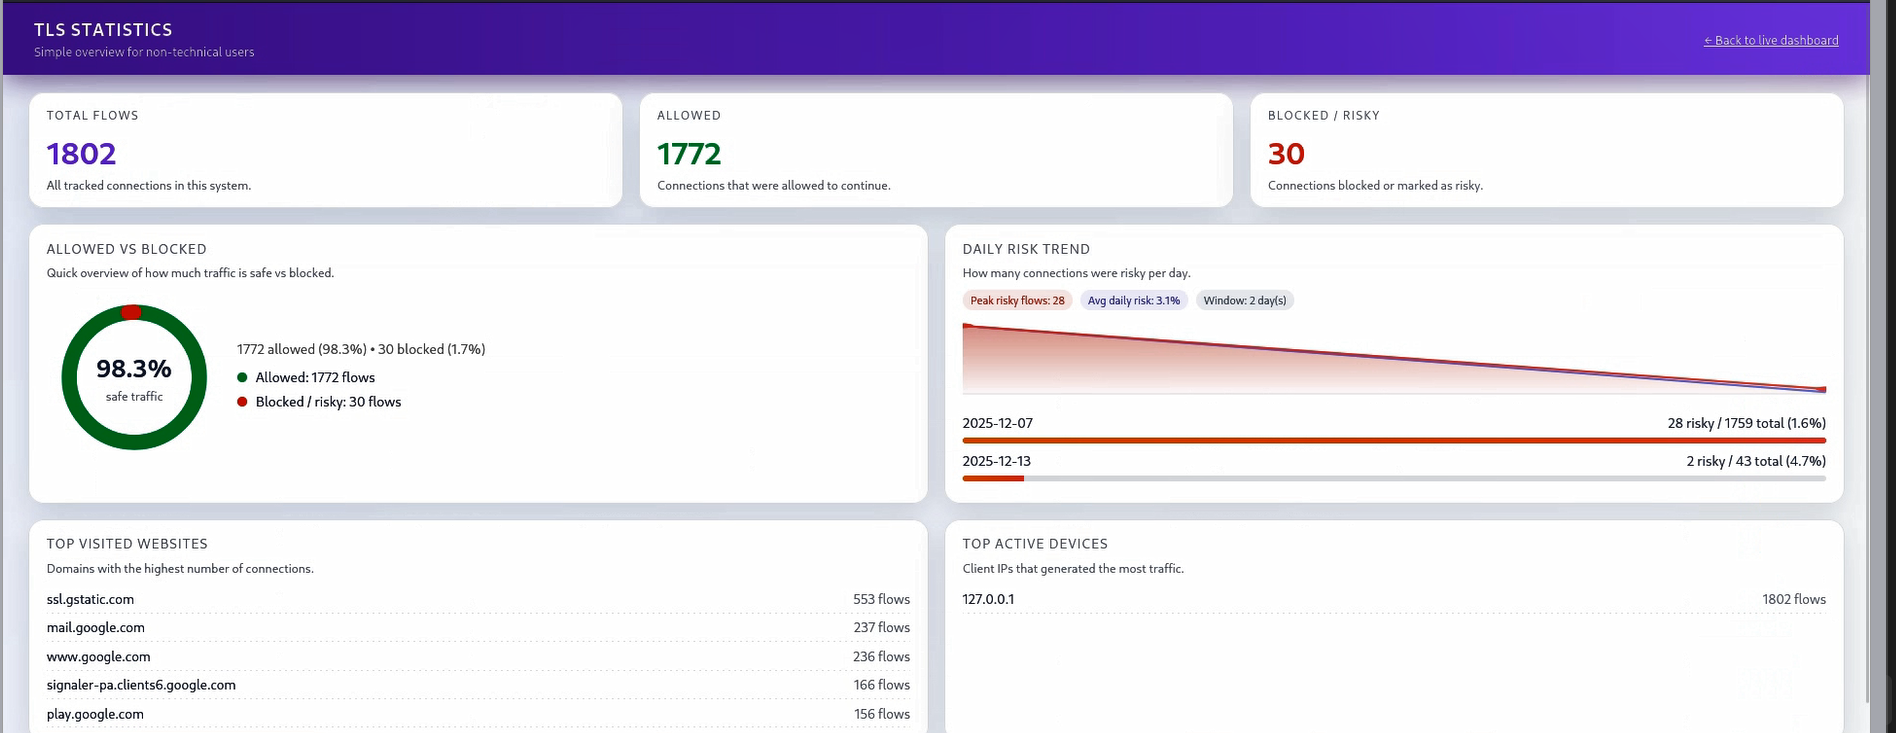Open the Total Flows 1802 card
The image size is (1896, 733).
click(x=325, y=150)
